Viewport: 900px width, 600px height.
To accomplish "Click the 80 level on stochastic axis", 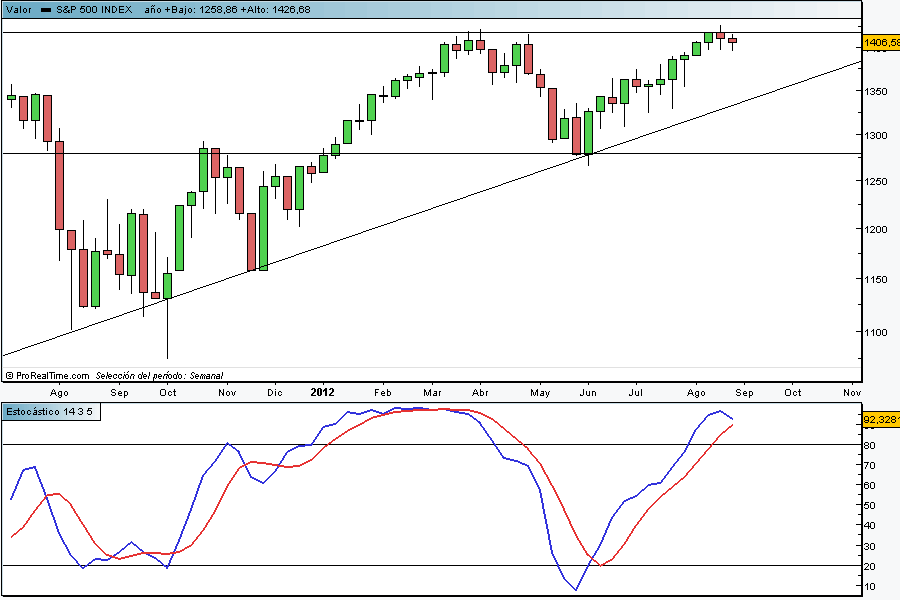I will [871, 445].
